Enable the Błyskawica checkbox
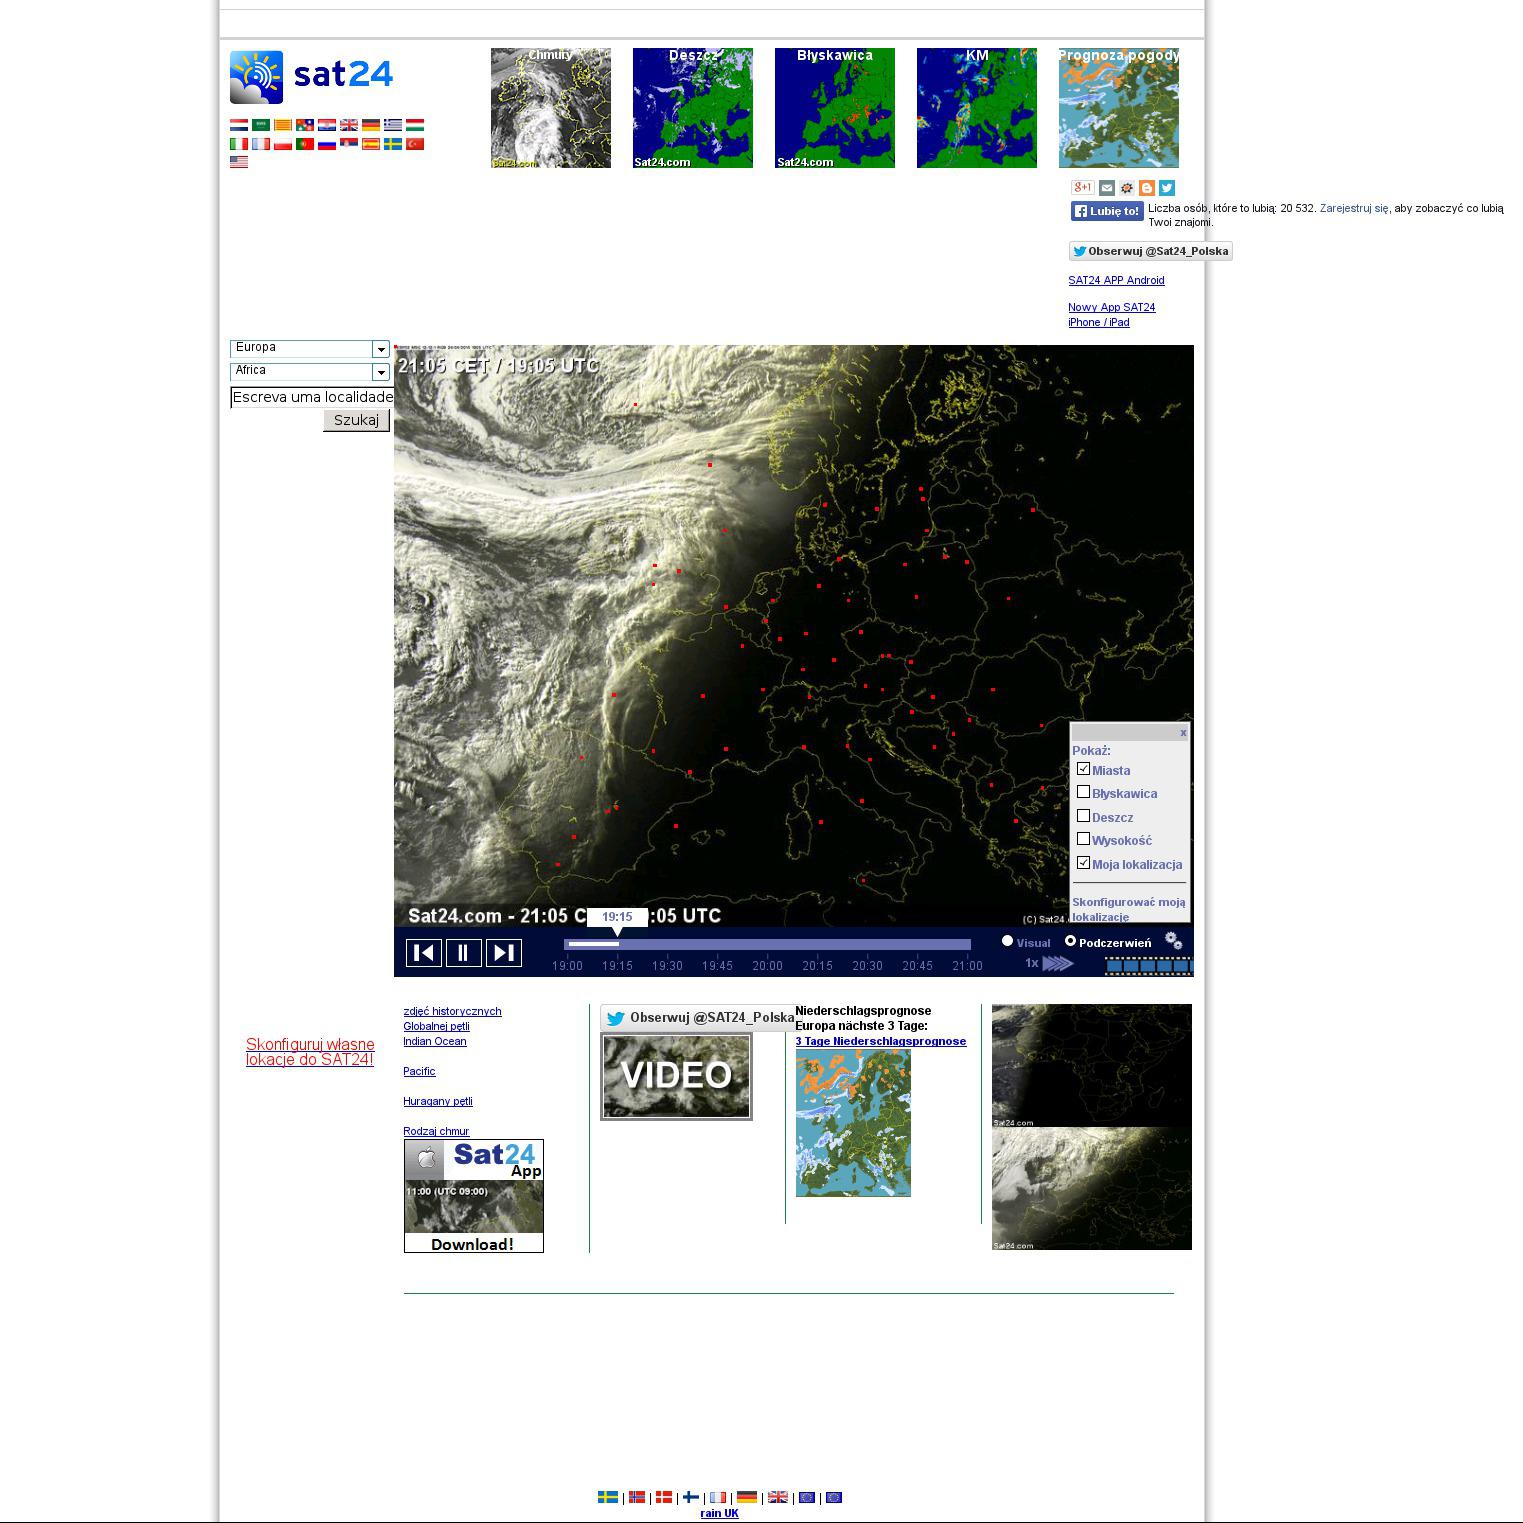 [x=1083, y=793]
